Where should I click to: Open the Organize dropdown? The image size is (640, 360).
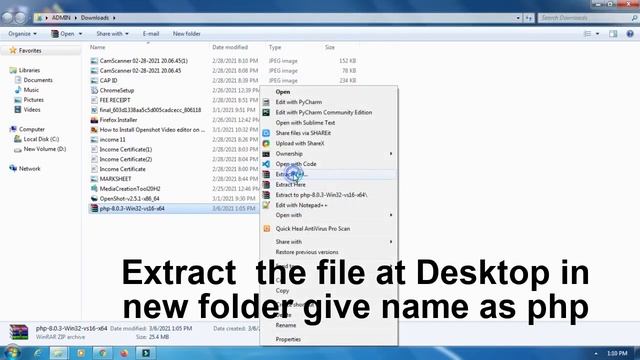coord(22,34)
